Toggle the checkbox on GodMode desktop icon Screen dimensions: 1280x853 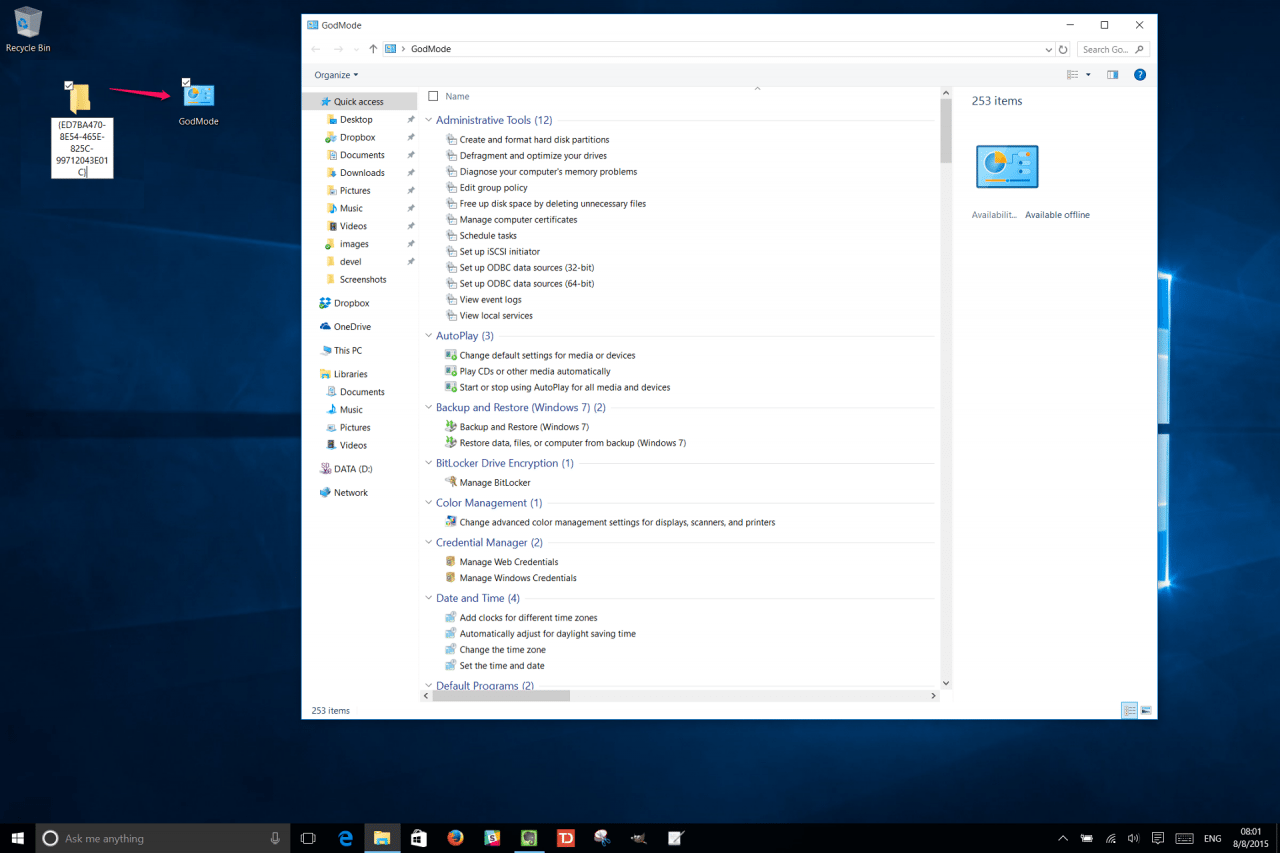186,82
